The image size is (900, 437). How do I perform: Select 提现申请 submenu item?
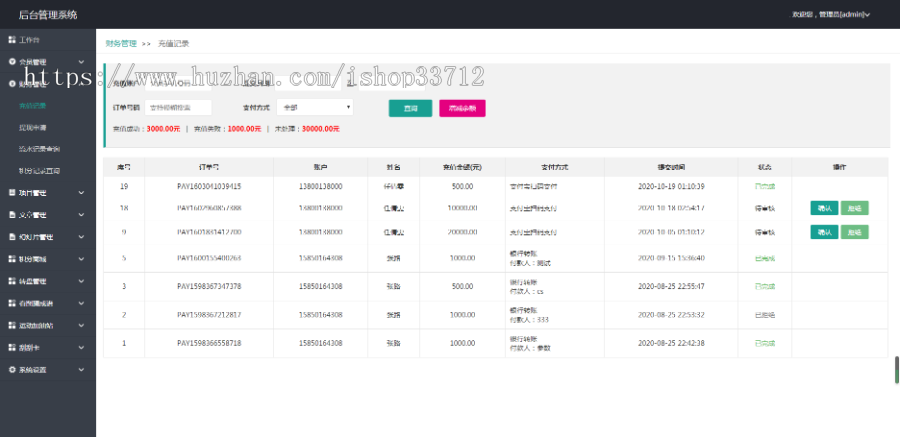pos(32,127)
